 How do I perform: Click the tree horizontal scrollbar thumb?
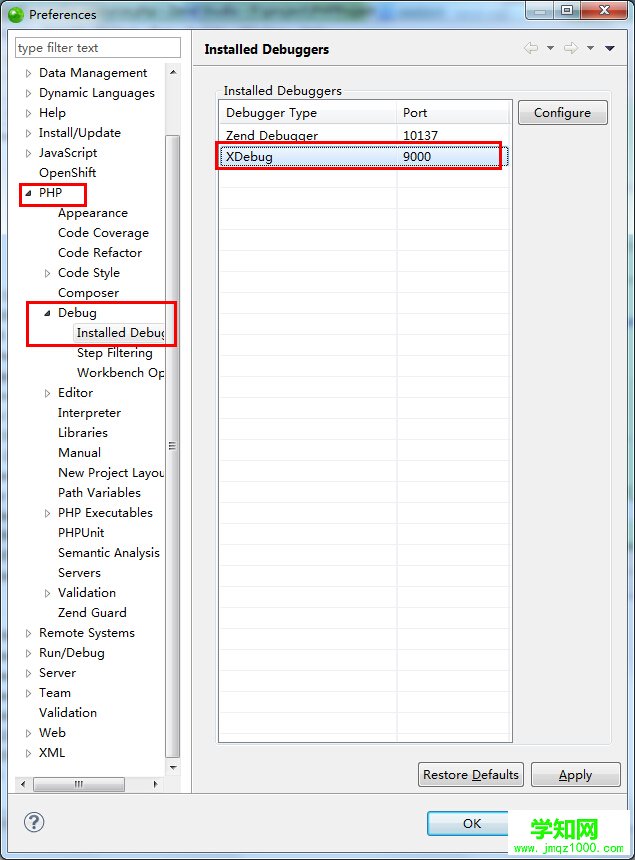[x=79, y=784]
